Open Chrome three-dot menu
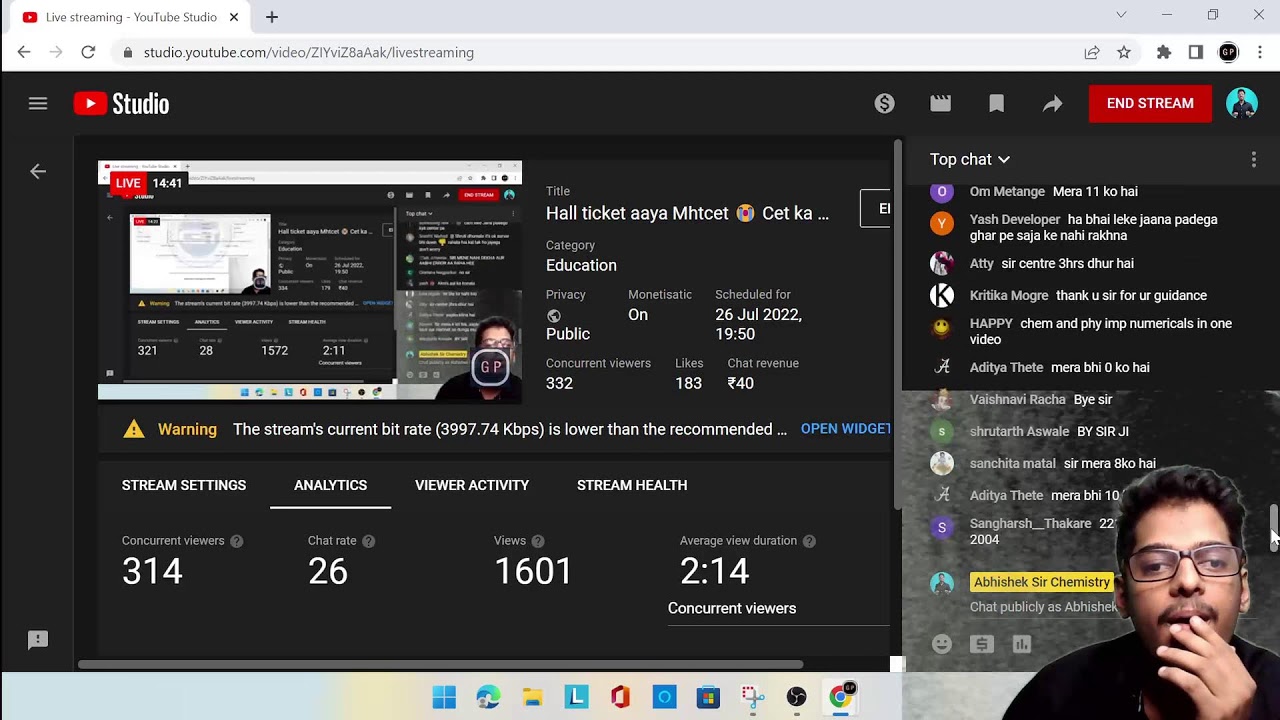The image size is (1280, 720). point(1260,52)
